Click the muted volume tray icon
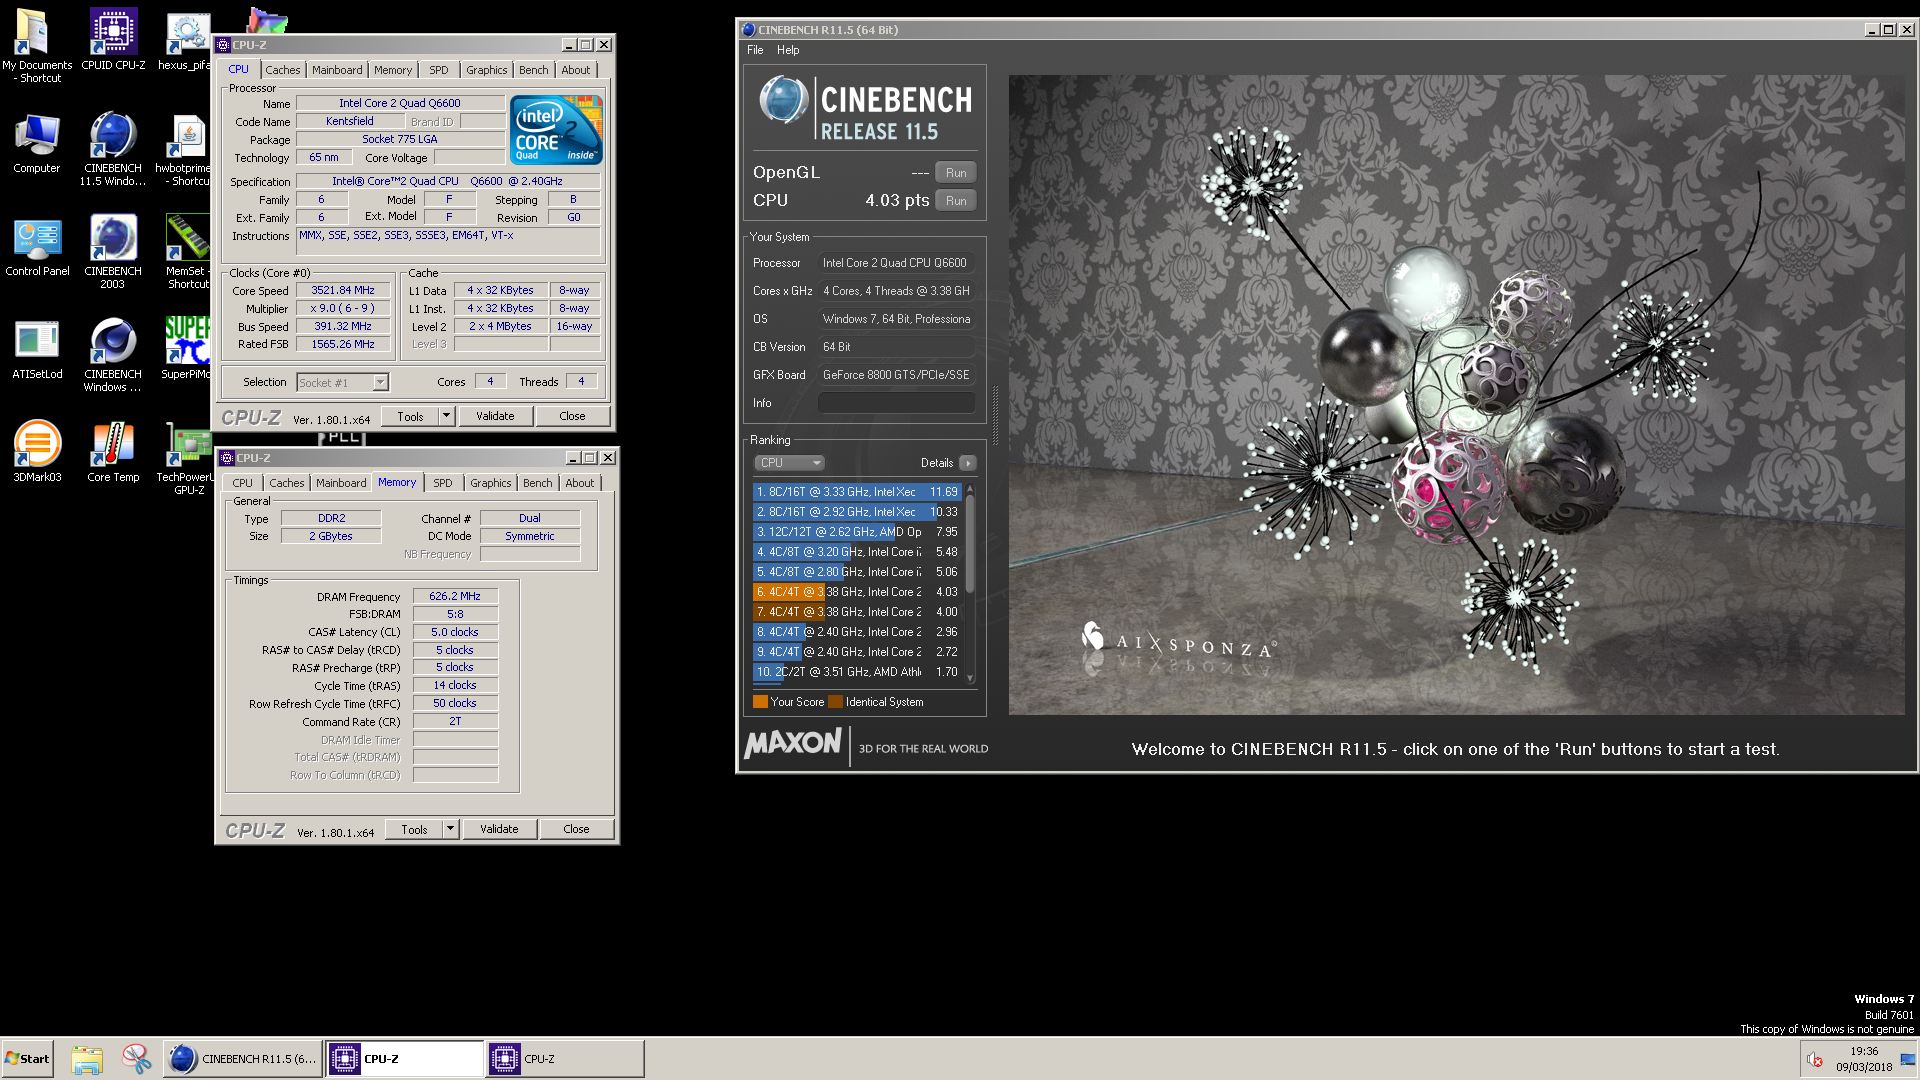 [x=1815, y=1060]
